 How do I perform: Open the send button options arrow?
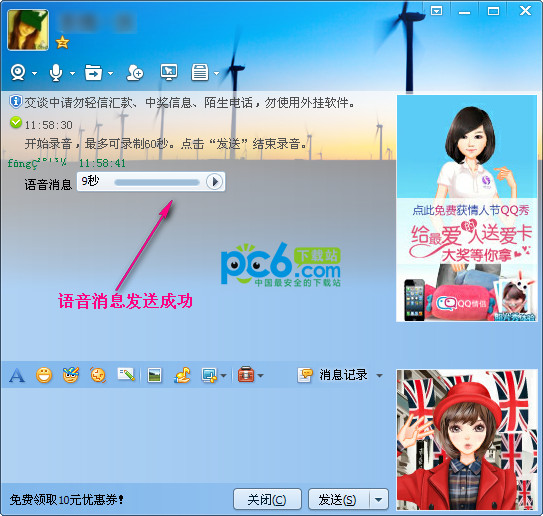click(x=379, y=499)
